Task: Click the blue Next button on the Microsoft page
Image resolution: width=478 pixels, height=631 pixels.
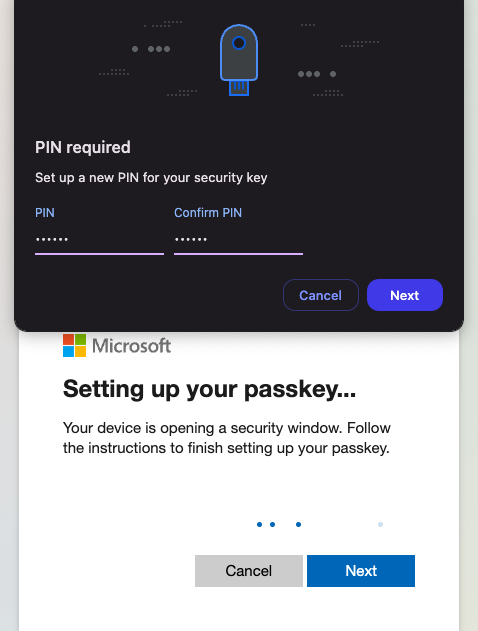Action: [361, 571]
